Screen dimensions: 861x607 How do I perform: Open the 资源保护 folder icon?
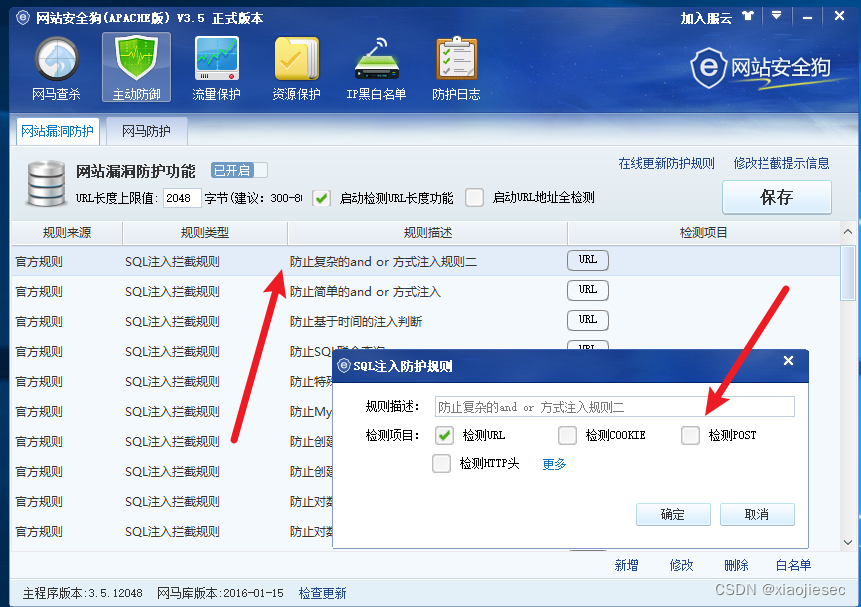(x=296, y=69)
